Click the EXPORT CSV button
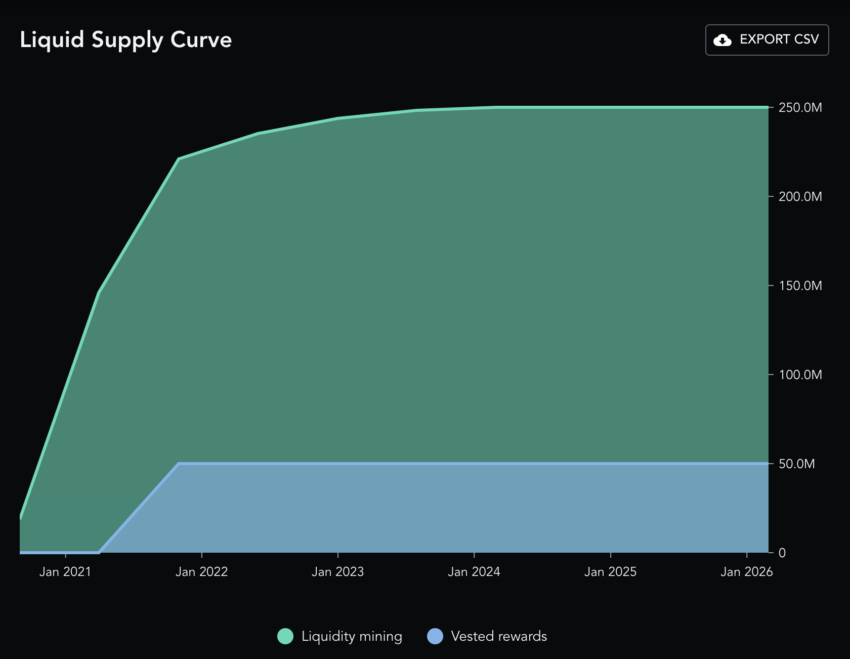 [x=767, y=40]
